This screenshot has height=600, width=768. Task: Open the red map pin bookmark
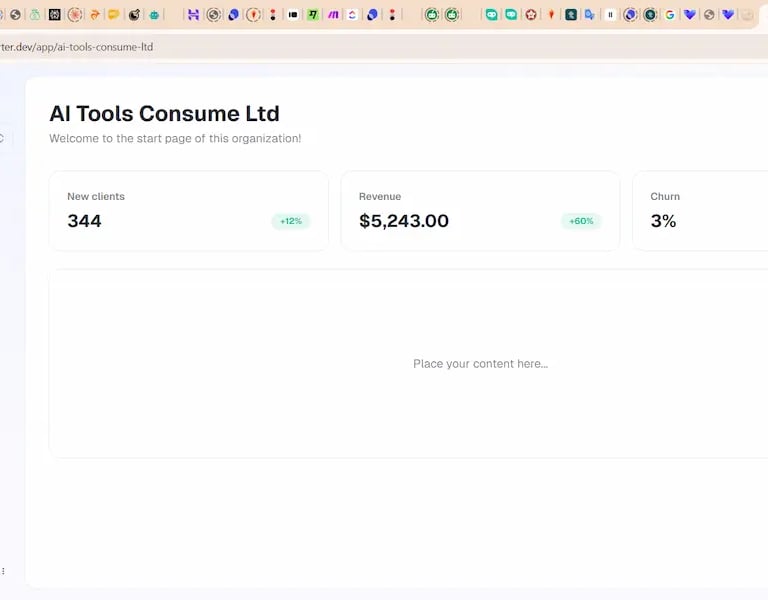[550, 15]
